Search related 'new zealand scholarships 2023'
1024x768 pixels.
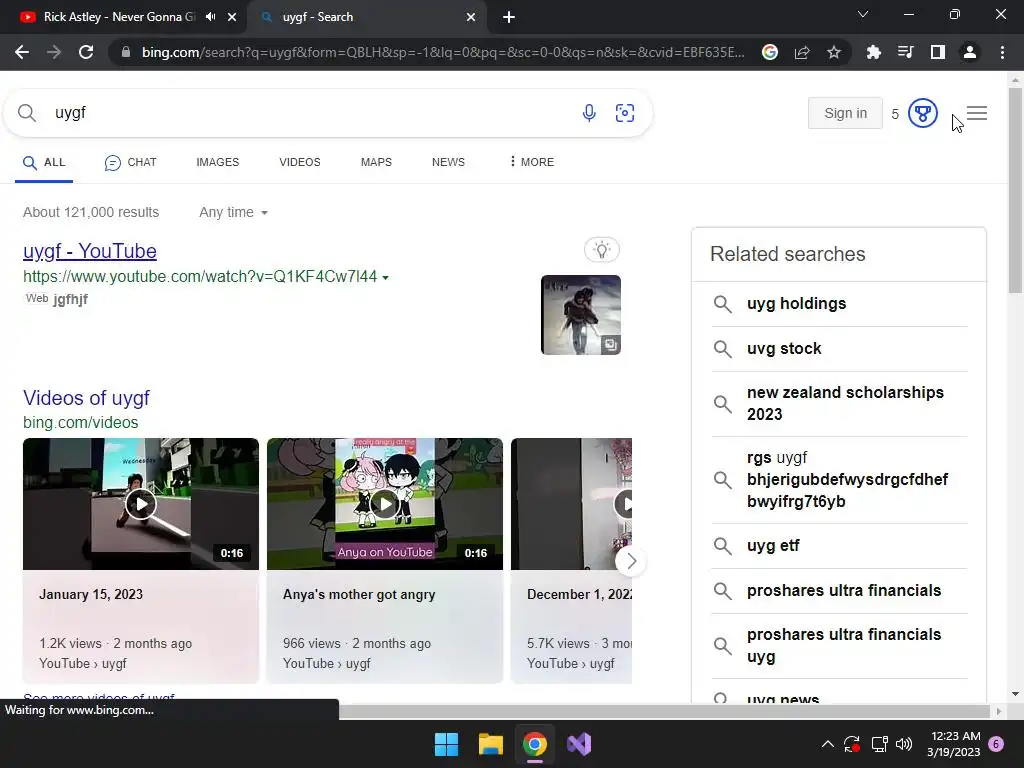point(839,404)
